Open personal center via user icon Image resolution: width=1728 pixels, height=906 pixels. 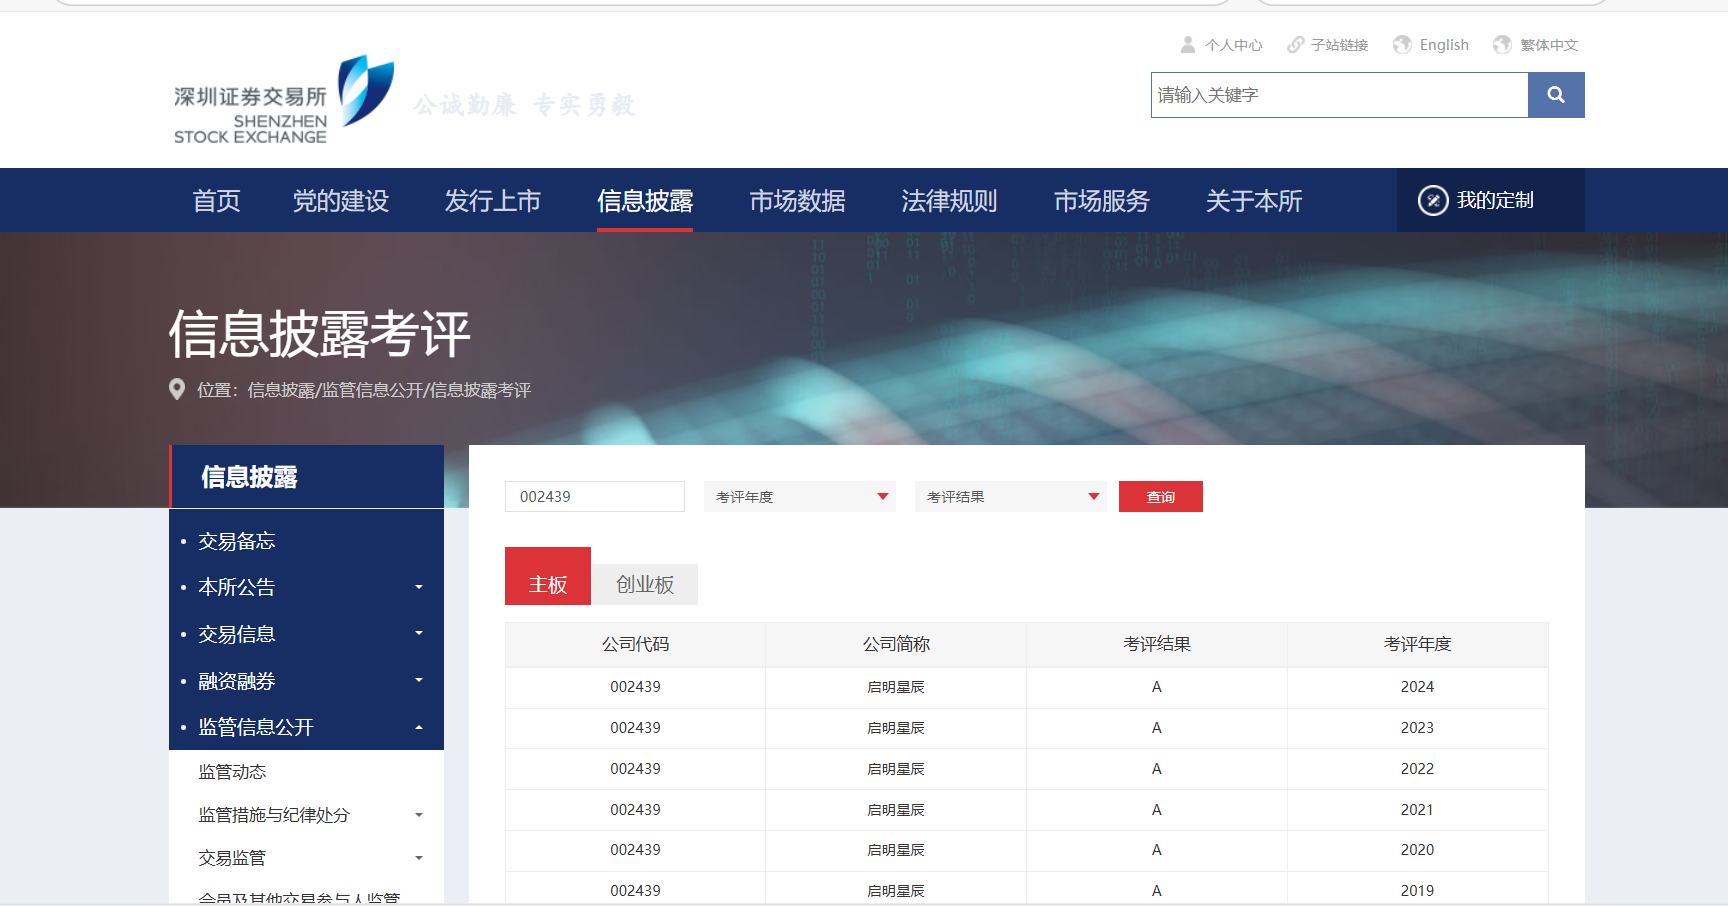coord(1188,45)
